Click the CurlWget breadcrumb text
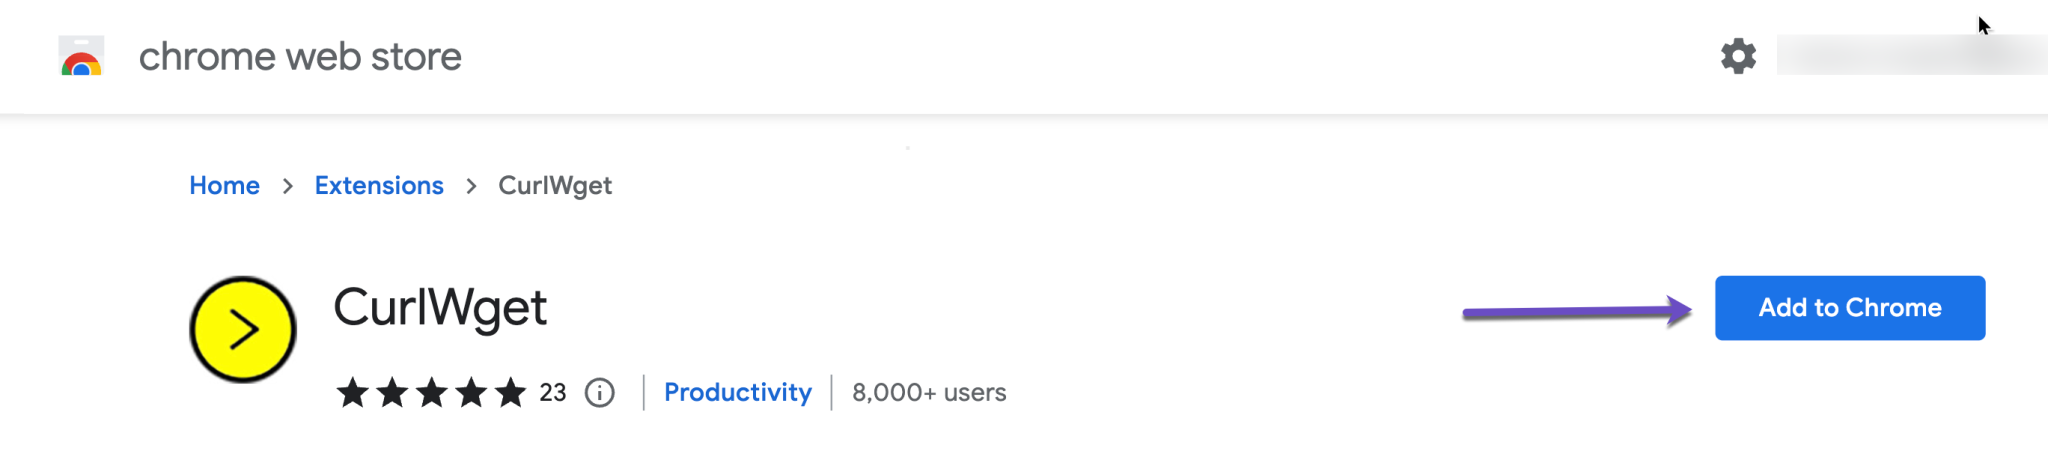 (555, 186)
